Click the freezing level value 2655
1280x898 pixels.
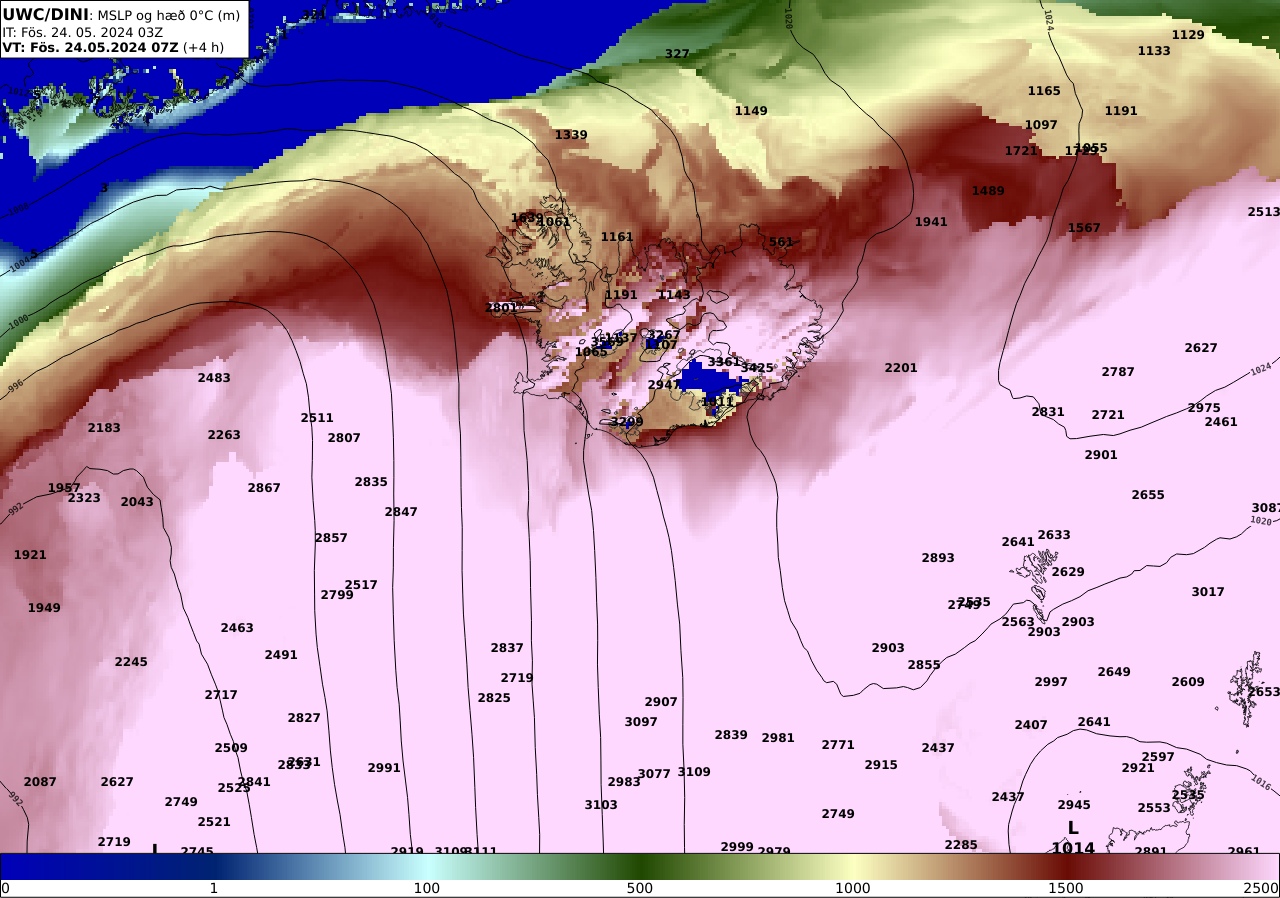(1148, 495)
